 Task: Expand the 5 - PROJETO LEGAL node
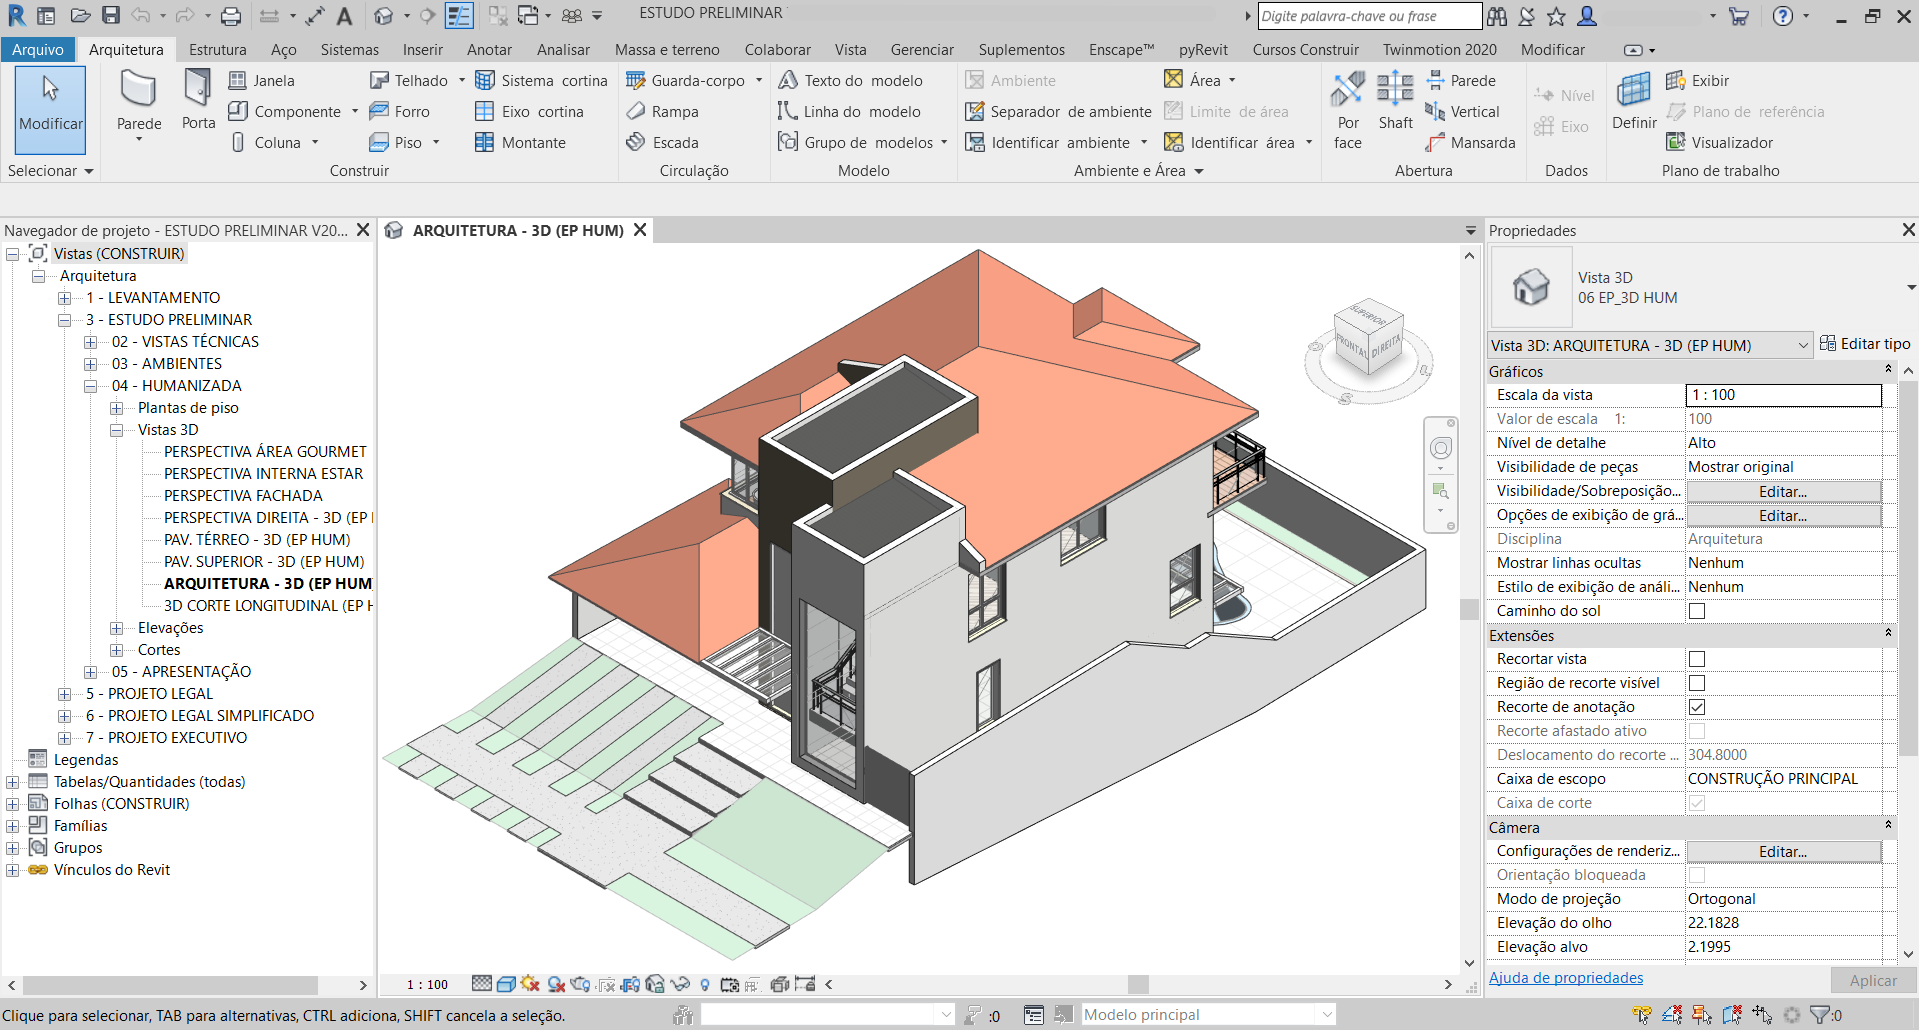click(x=65, y=694)
